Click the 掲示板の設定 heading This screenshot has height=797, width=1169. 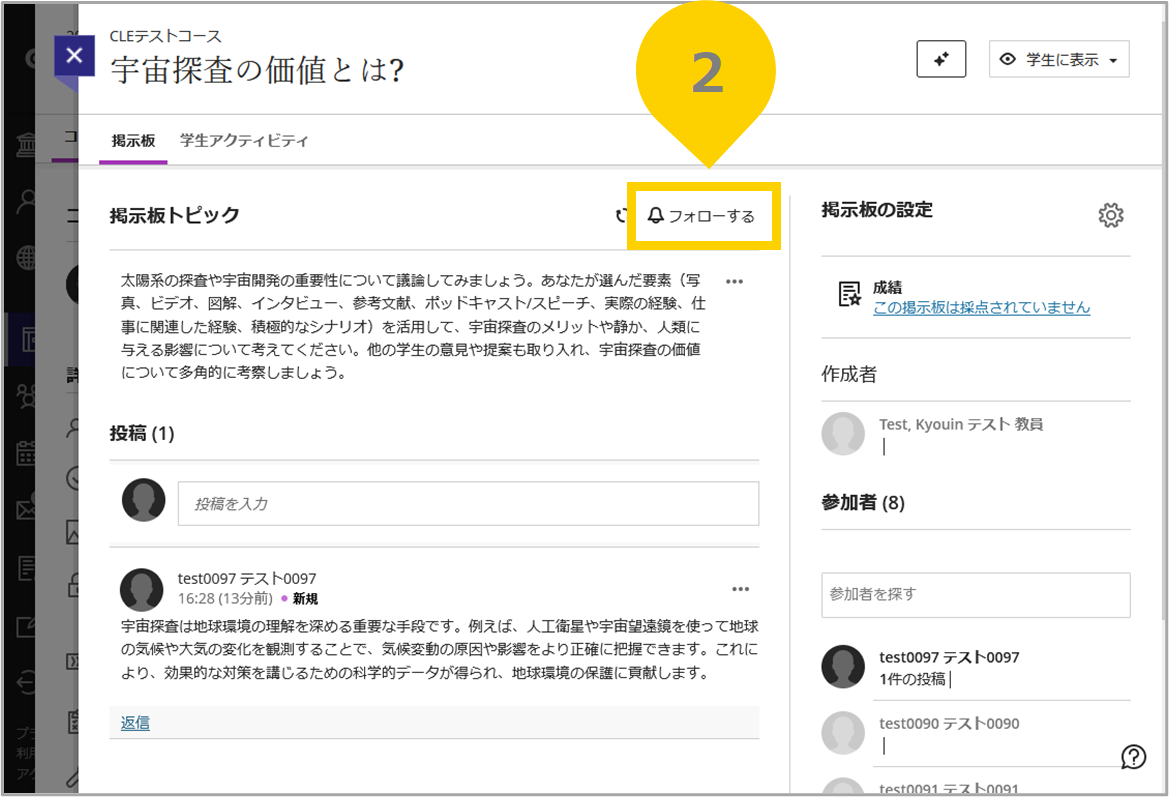(877, 210)
